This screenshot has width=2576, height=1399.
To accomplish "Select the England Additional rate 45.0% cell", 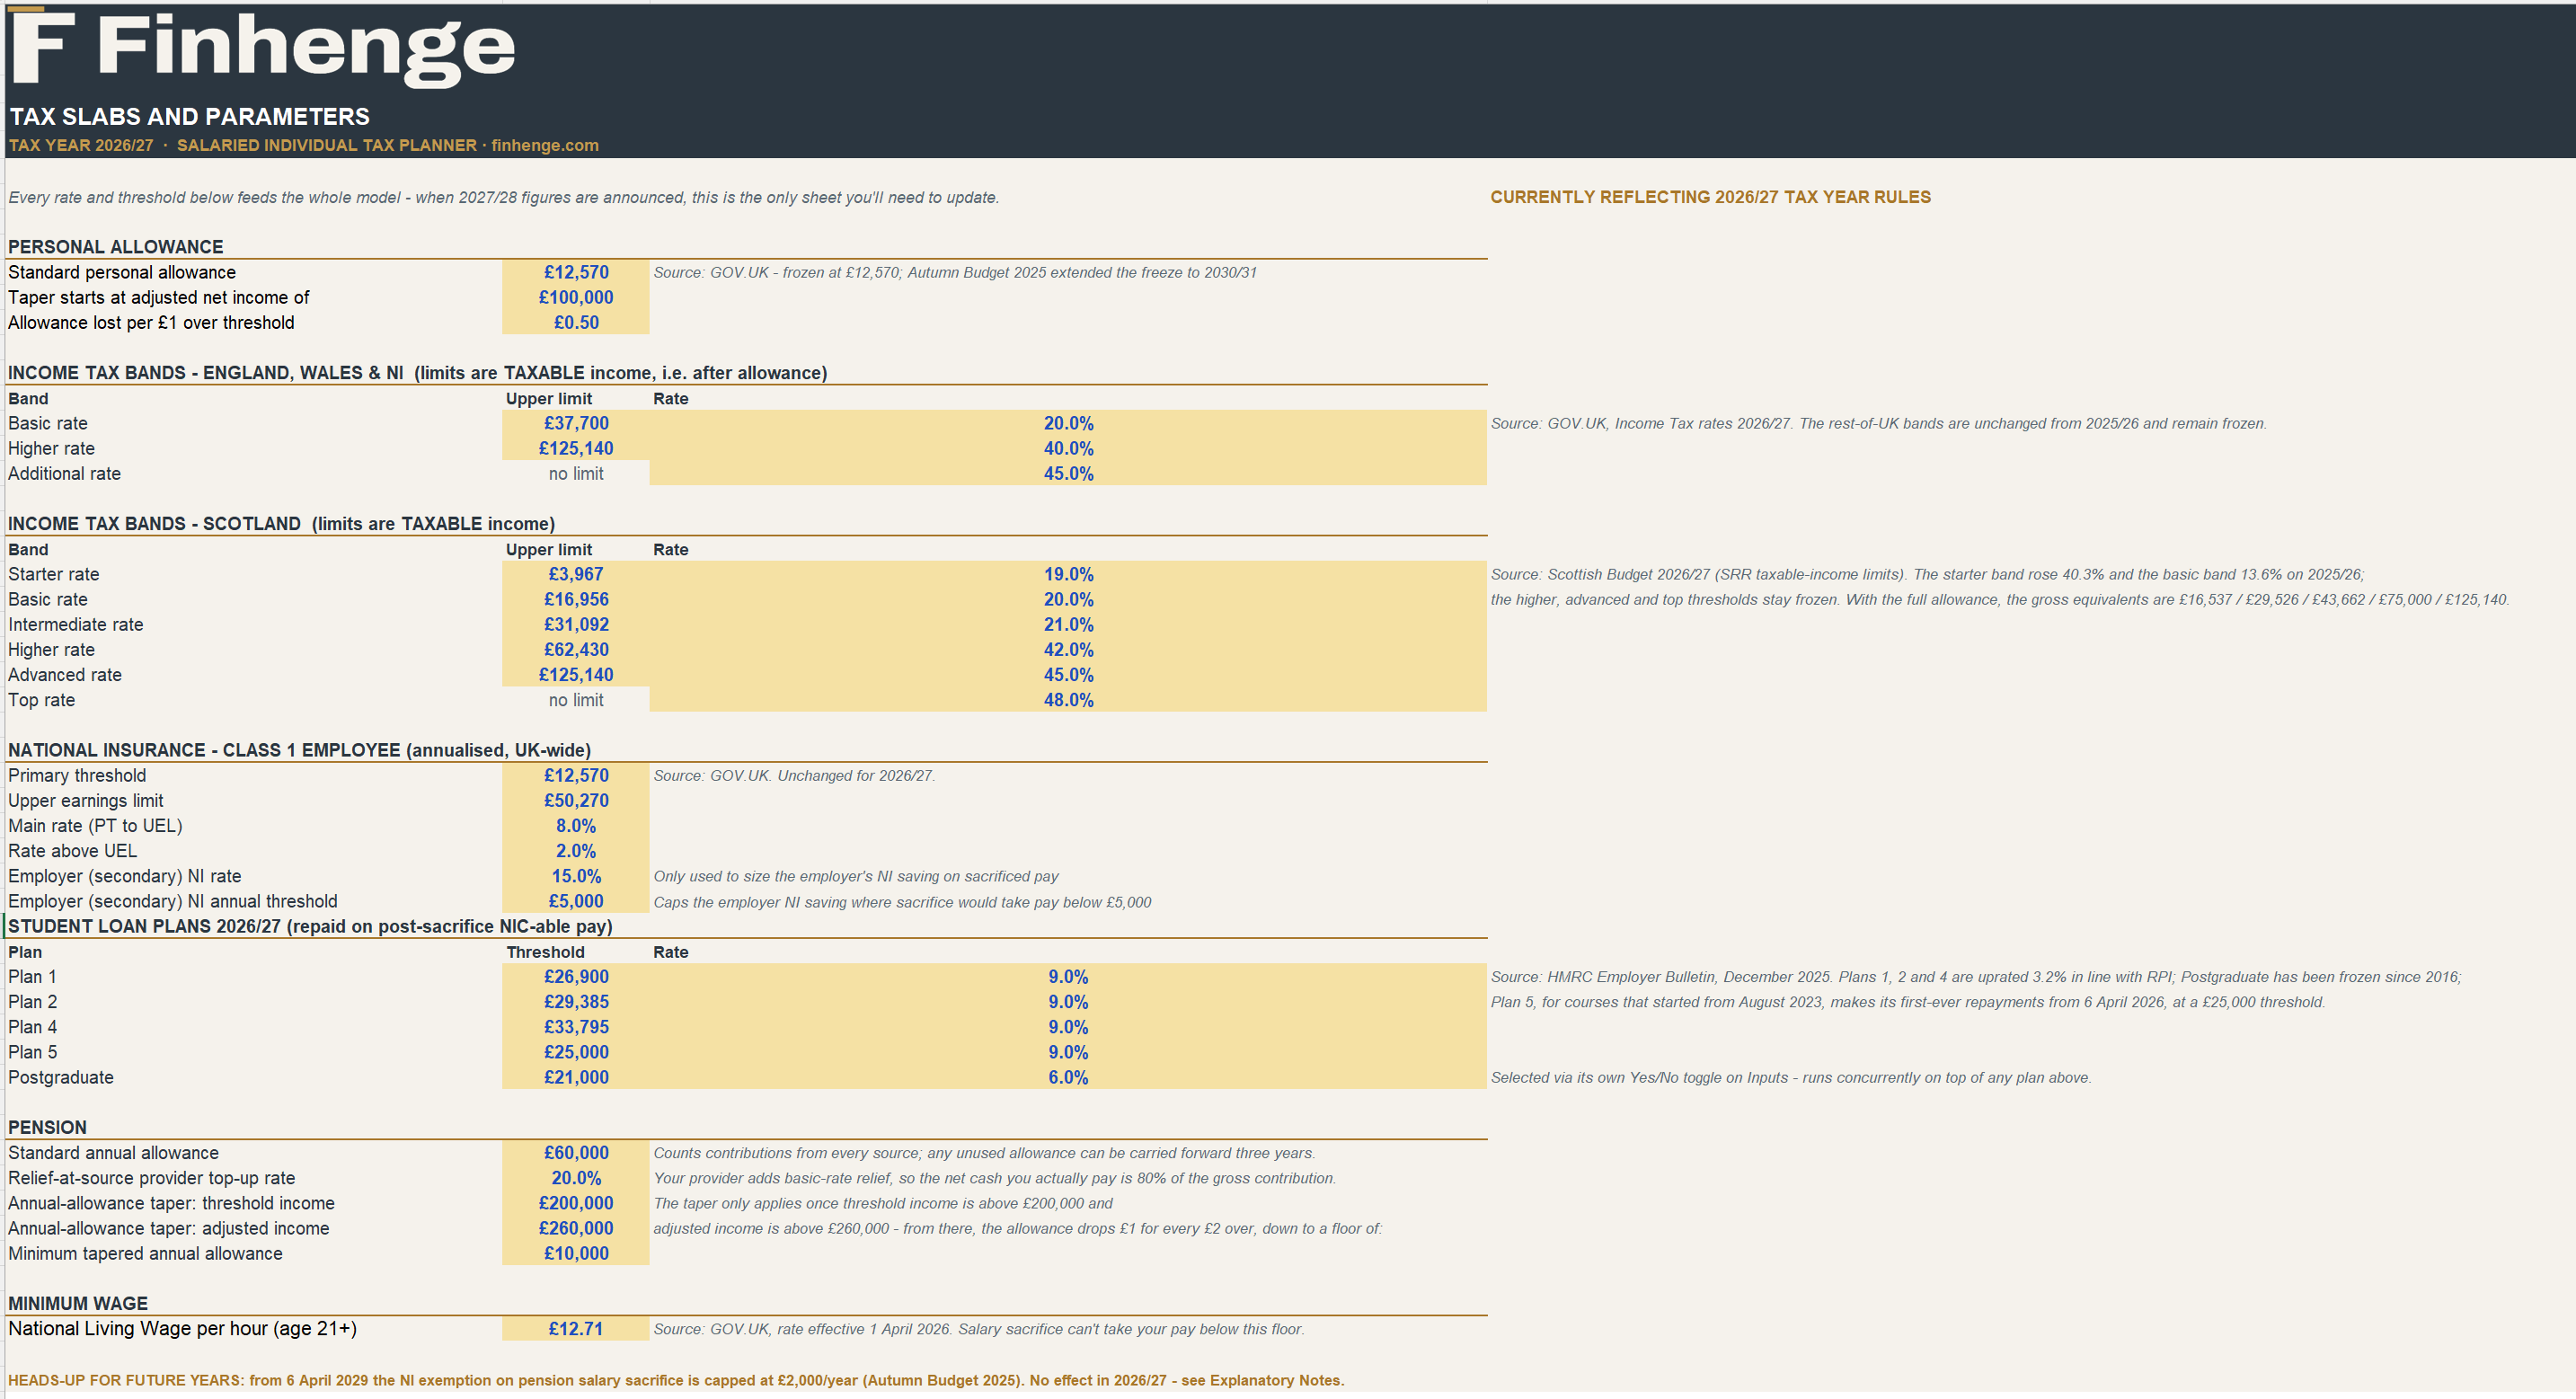I will pyautogui.click(x=1068, y=473).
